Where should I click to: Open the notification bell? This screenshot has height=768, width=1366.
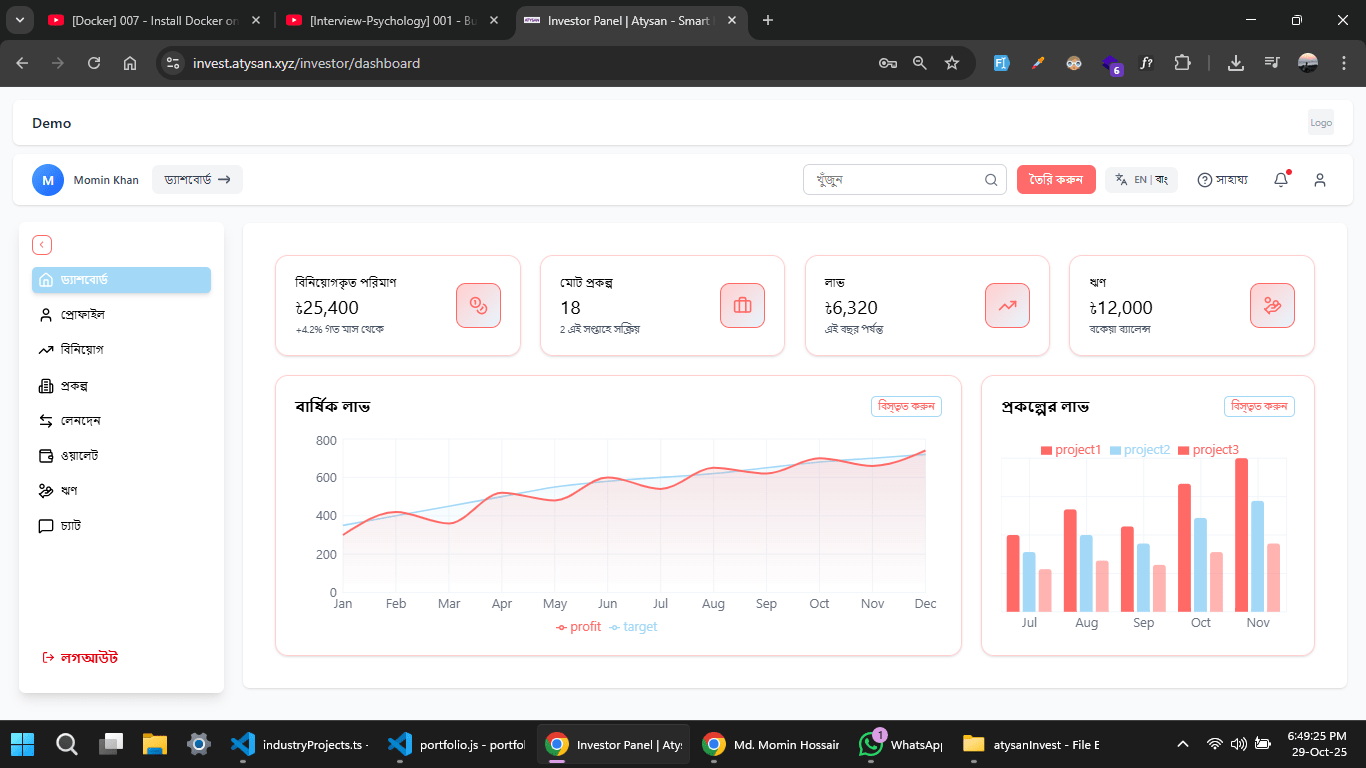click(x=1280, y=179)
